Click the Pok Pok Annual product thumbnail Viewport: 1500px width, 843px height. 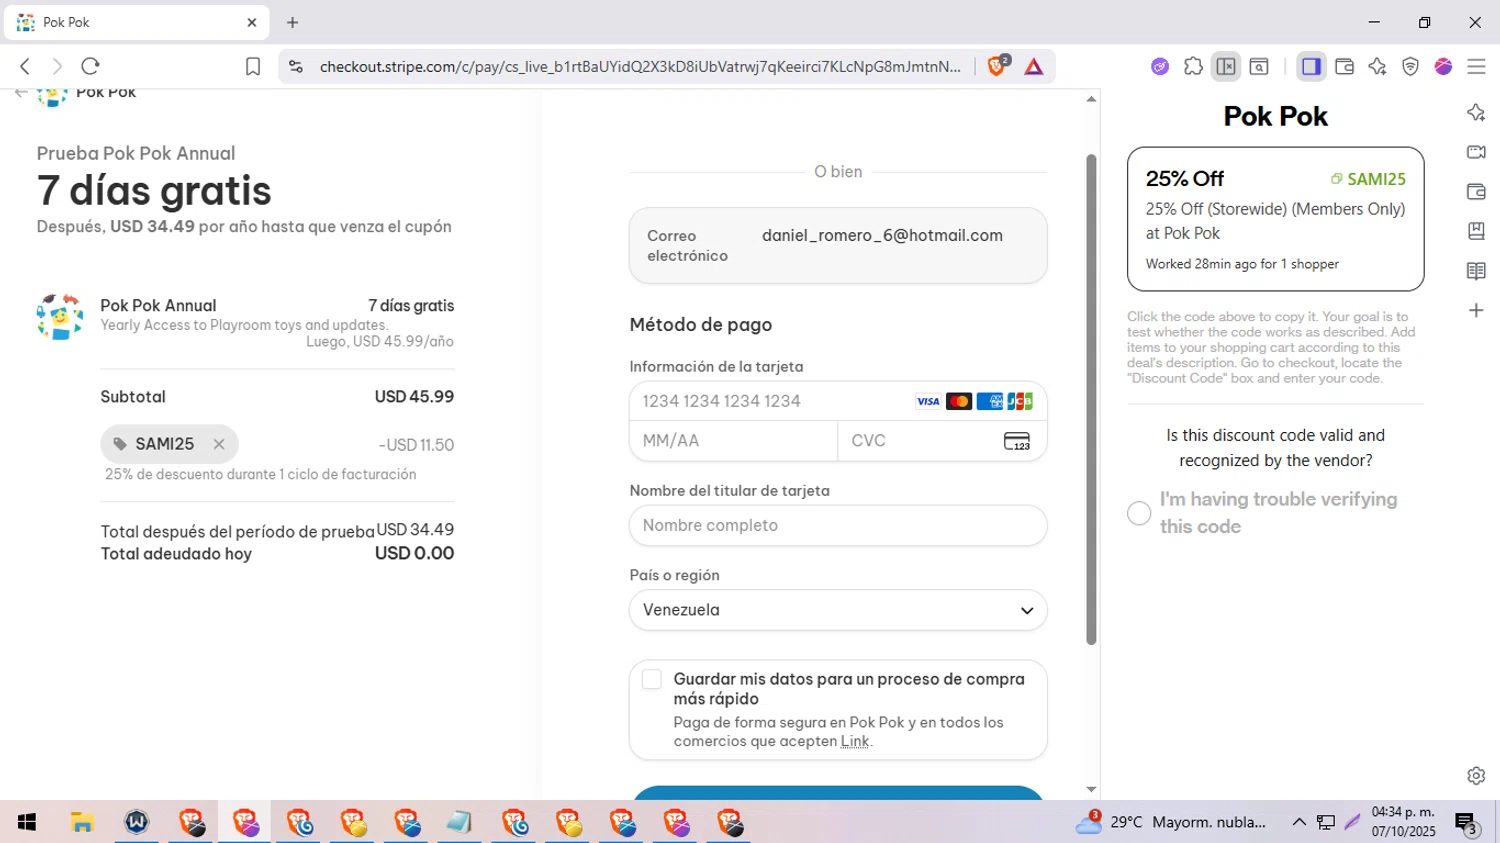tap(60, 317)
